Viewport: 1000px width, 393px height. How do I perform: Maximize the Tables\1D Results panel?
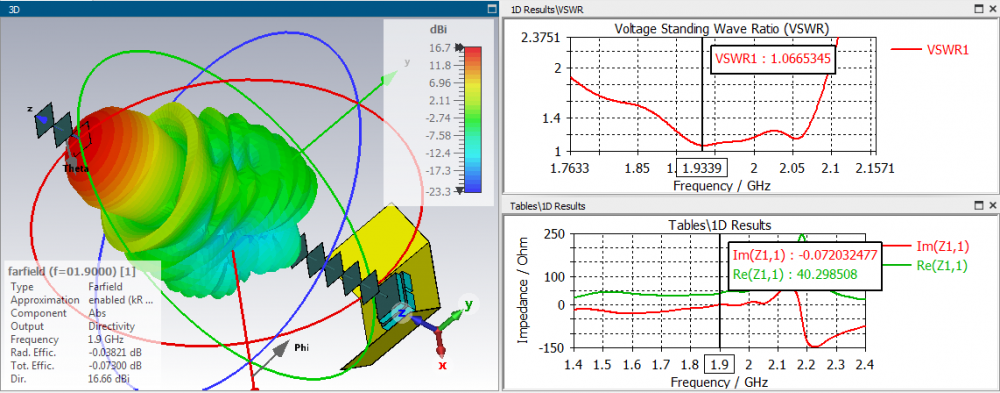980,206
